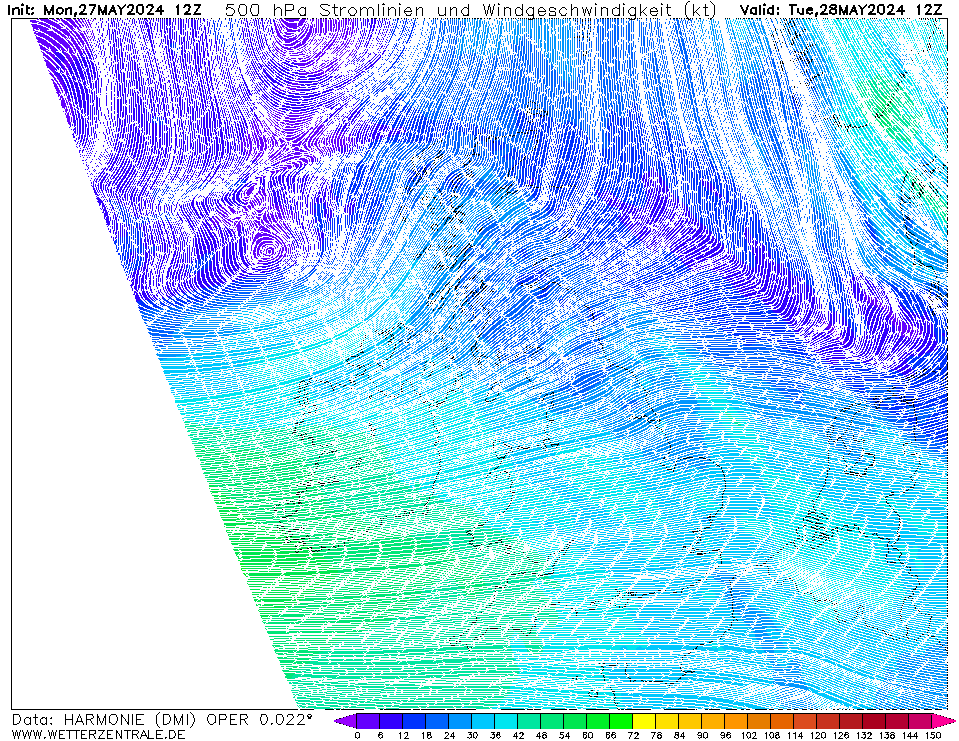Click the '72' legend value label

[x=633, y=735]
